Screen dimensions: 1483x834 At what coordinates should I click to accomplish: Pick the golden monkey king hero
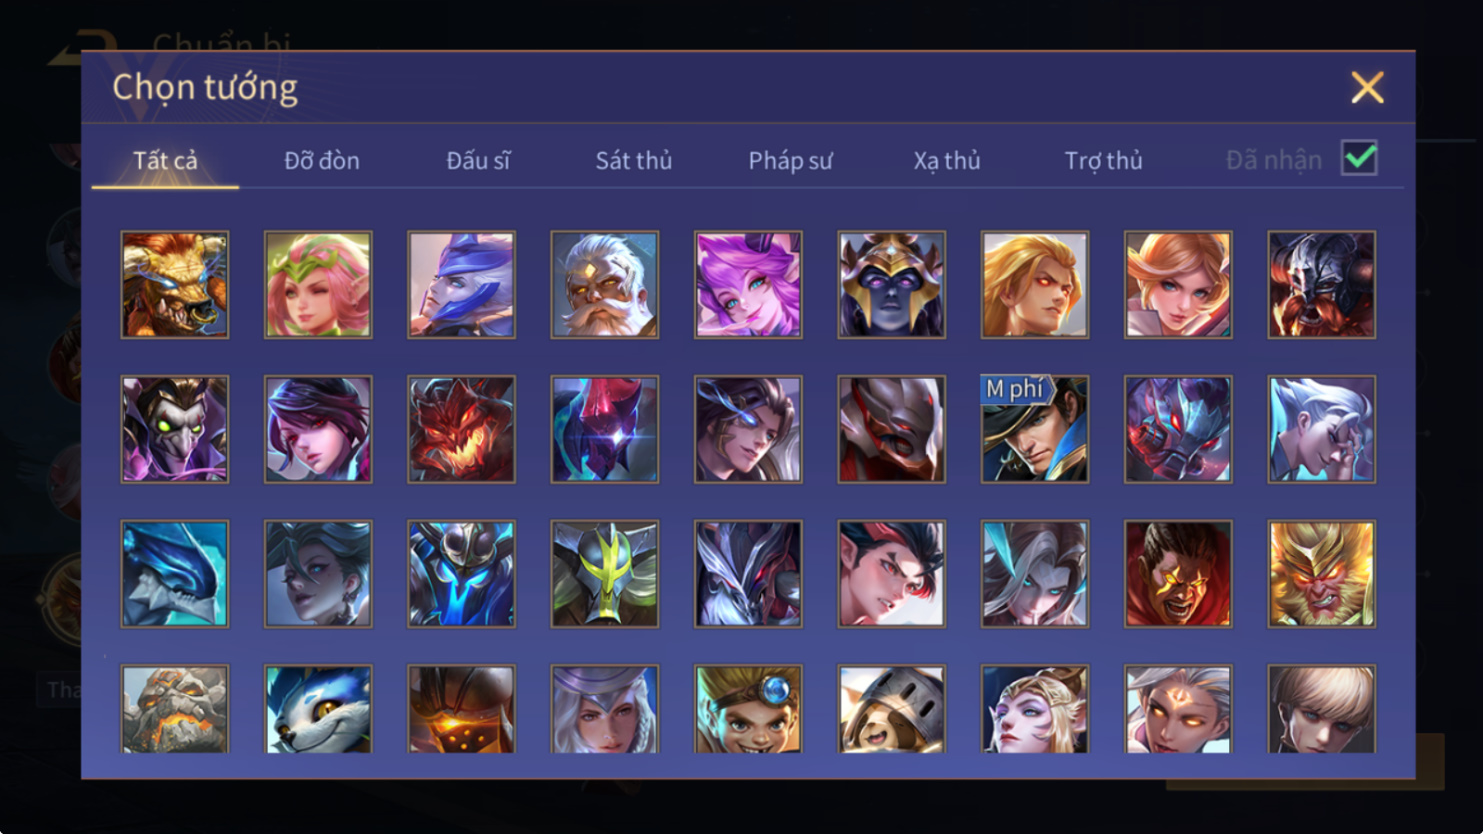[x=1322, y=574]
